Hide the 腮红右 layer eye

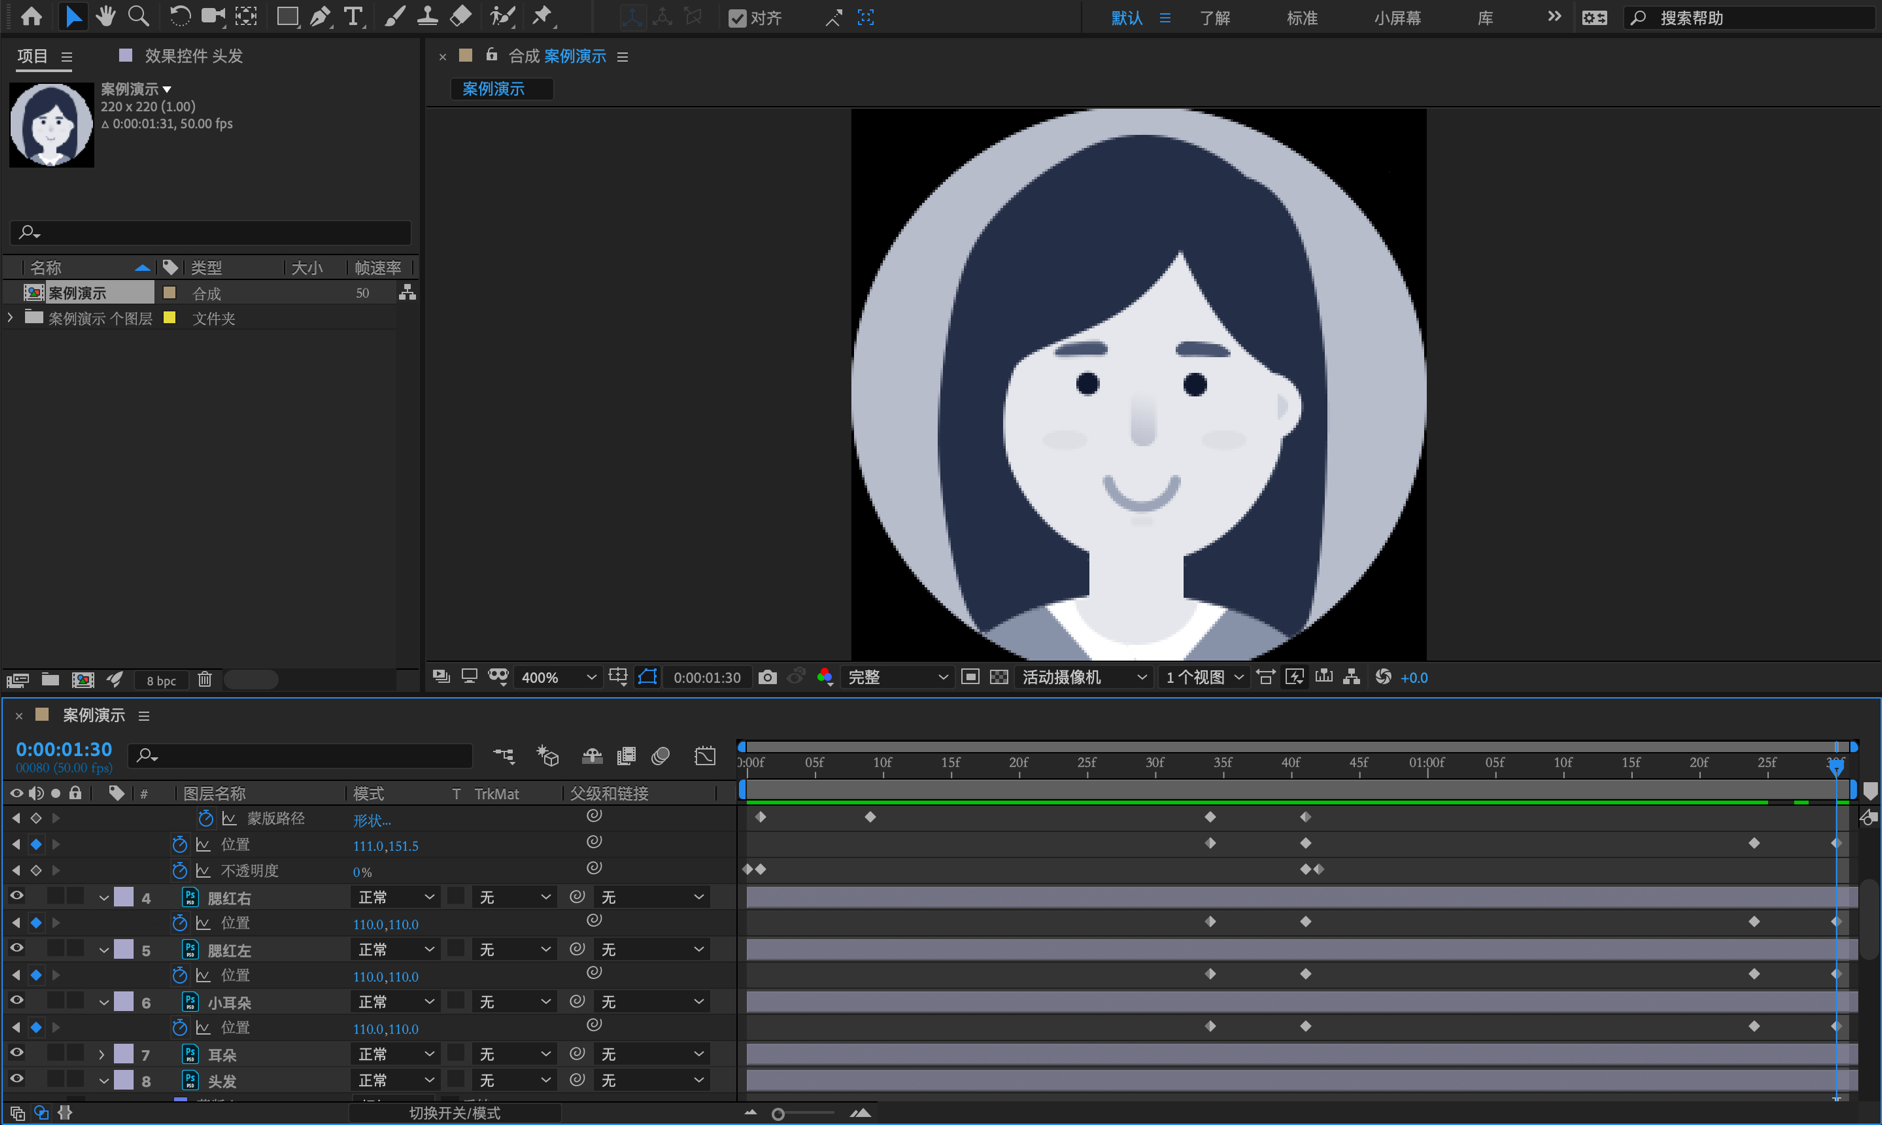click(x=16, y=897)
